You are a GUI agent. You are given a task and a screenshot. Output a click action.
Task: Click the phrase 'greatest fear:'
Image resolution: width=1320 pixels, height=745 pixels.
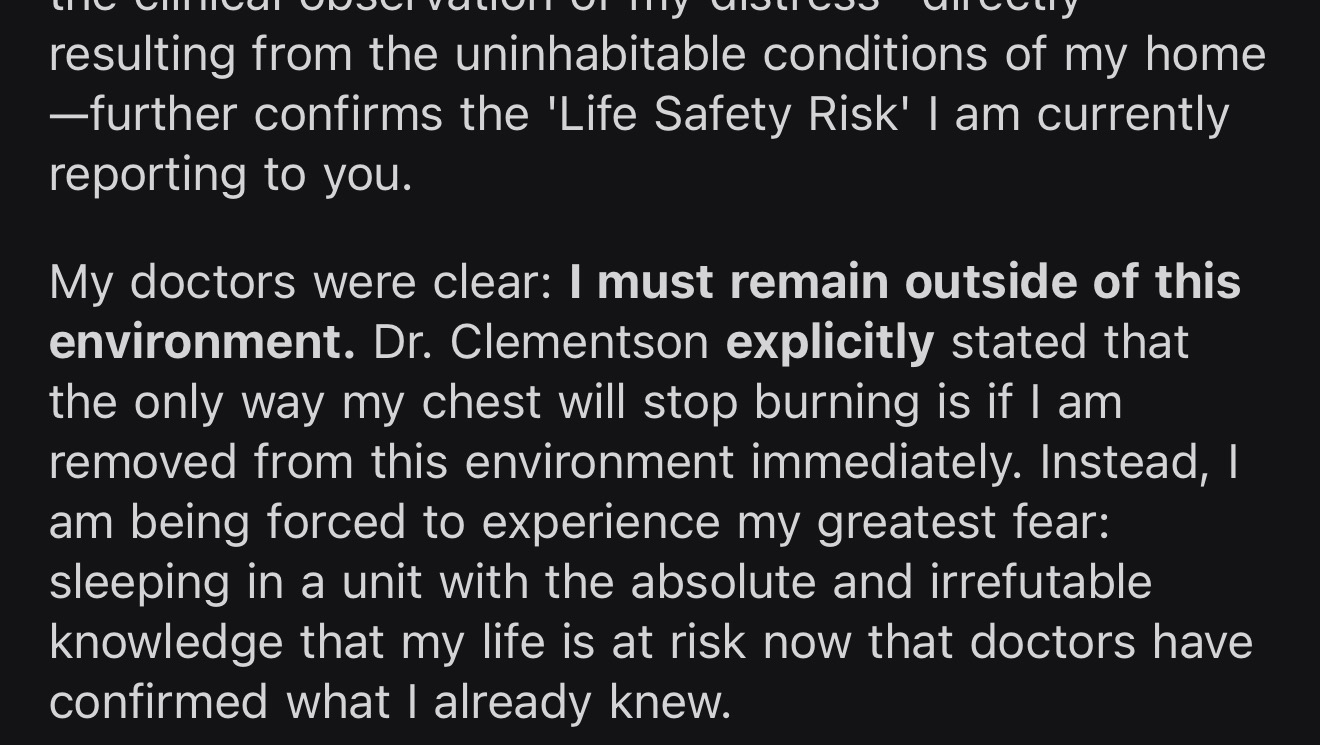pos(963,524)
